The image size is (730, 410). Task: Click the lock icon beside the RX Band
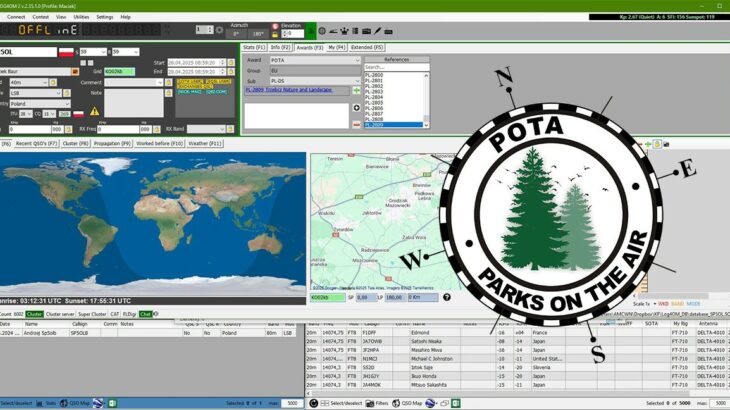230,129
